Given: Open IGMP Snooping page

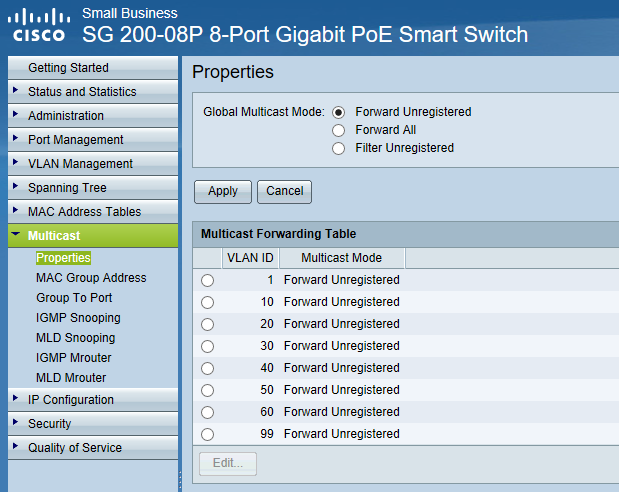Looking at the screenshot, I should tap(78, 318).
